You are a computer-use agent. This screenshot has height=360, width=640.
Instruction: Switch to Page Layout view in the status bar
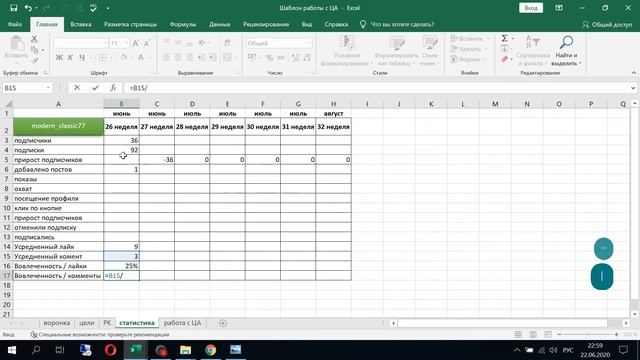pyautogui.click(x=533, y=334)
